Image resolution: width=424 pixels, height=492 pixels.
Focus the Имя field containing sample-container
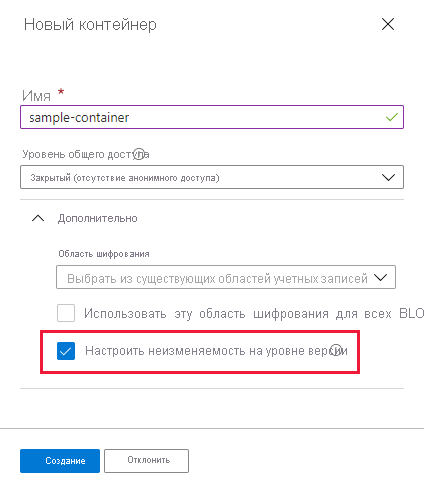tap(212, 117)
